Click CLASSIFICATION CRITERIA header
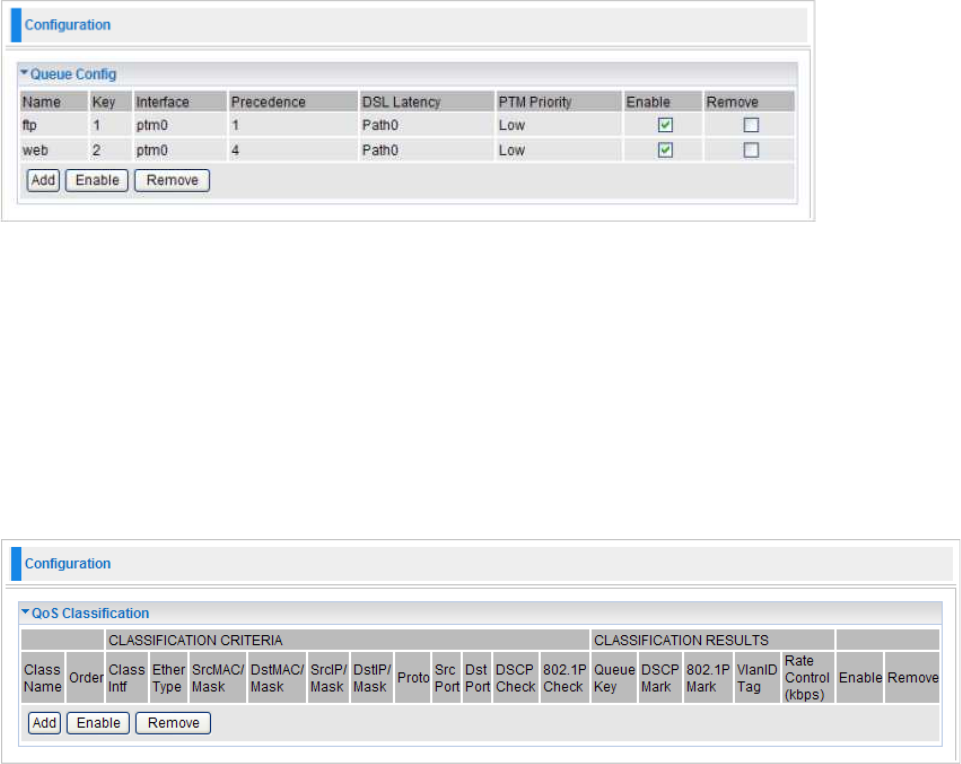Viewport: 961px width, 764px height. [x=347, y=640]
